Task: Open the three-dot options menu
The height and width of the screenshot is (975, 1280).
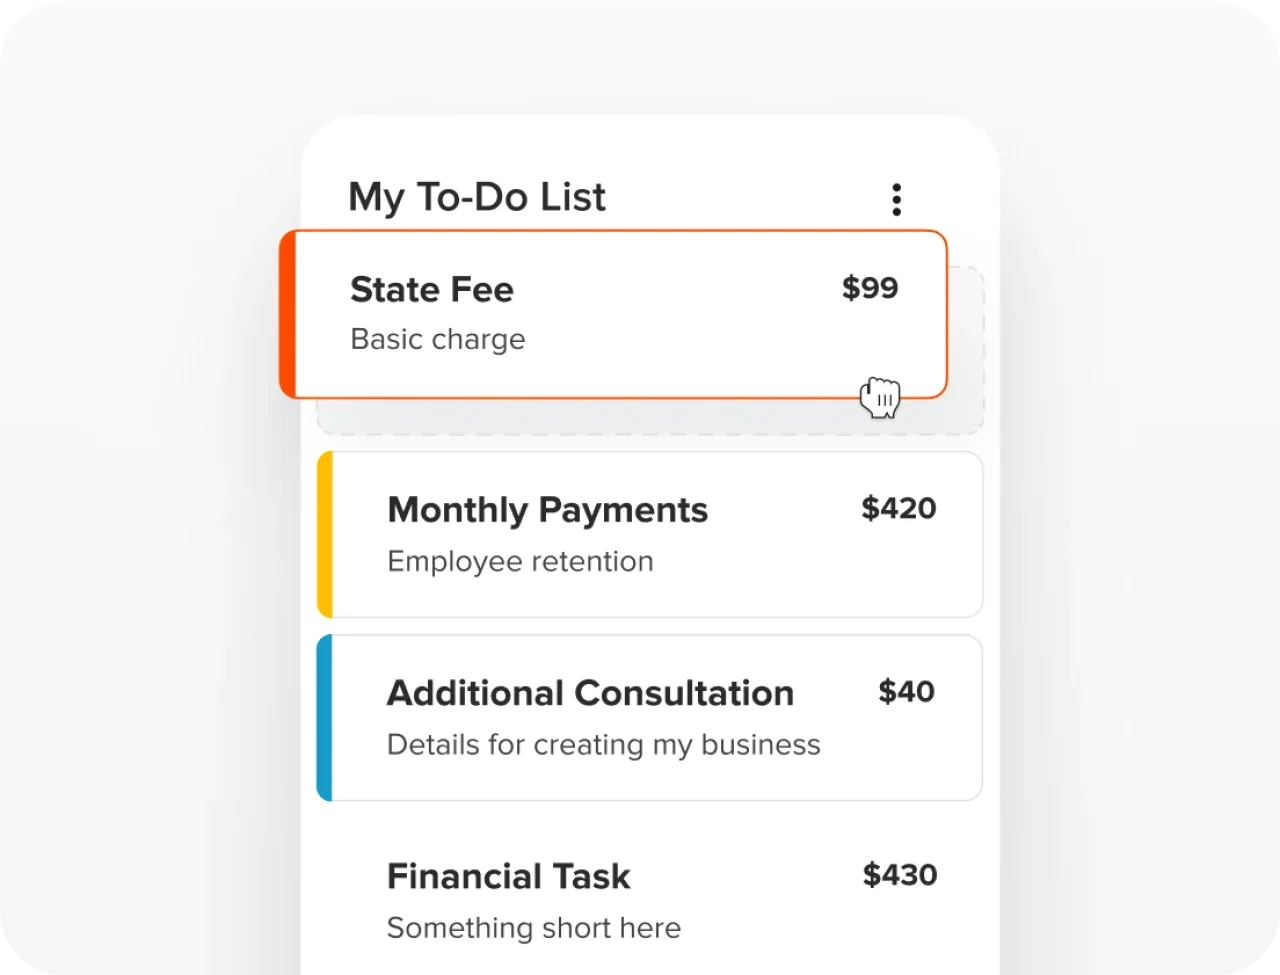Action: [x=896, y=200]
